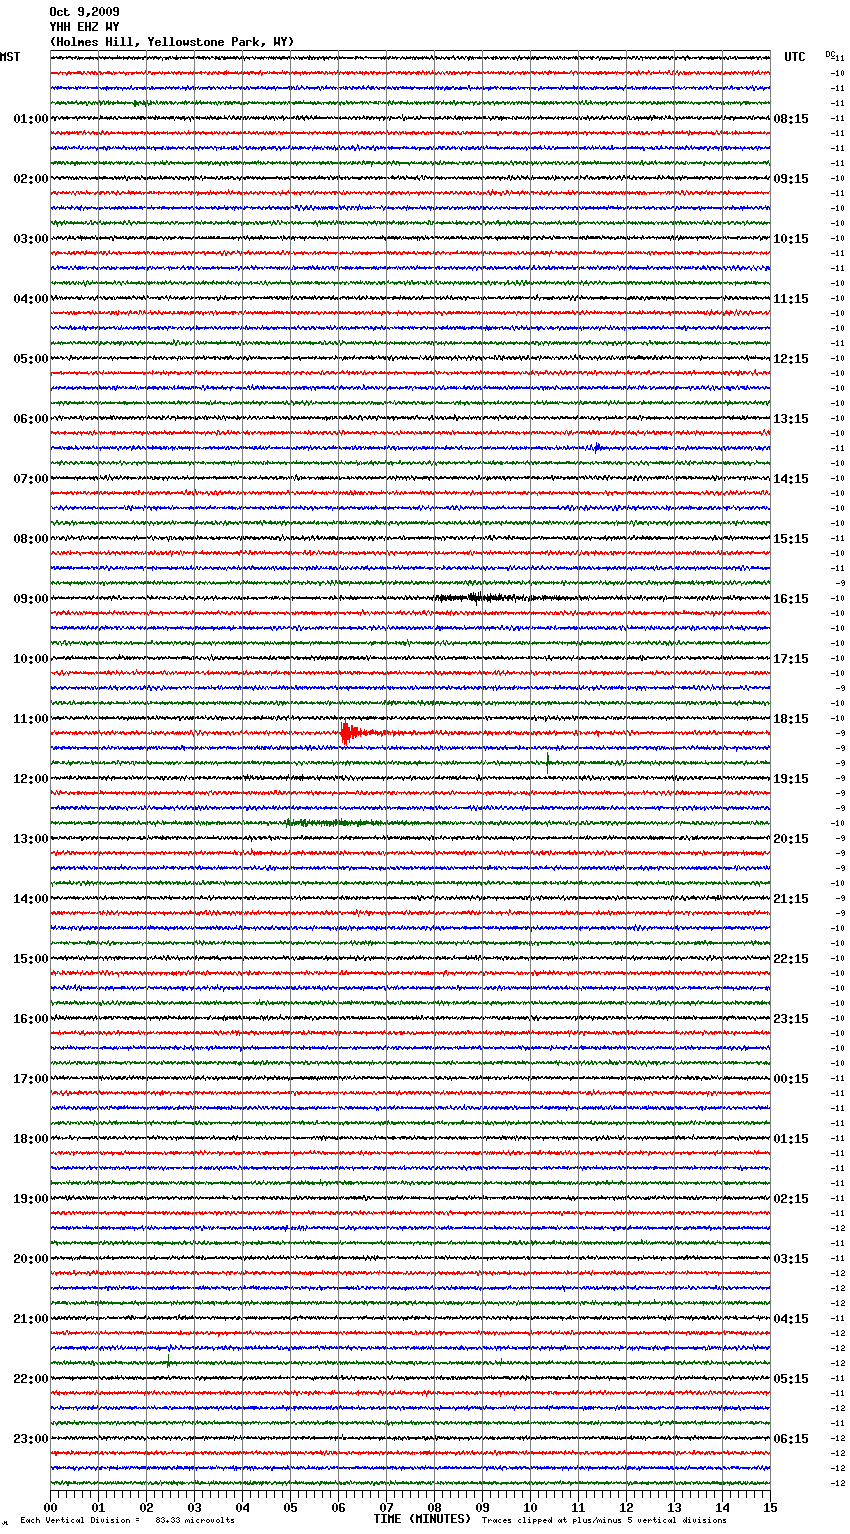
Task: Select the 14:00 MST time label
Action: point(31,899)
